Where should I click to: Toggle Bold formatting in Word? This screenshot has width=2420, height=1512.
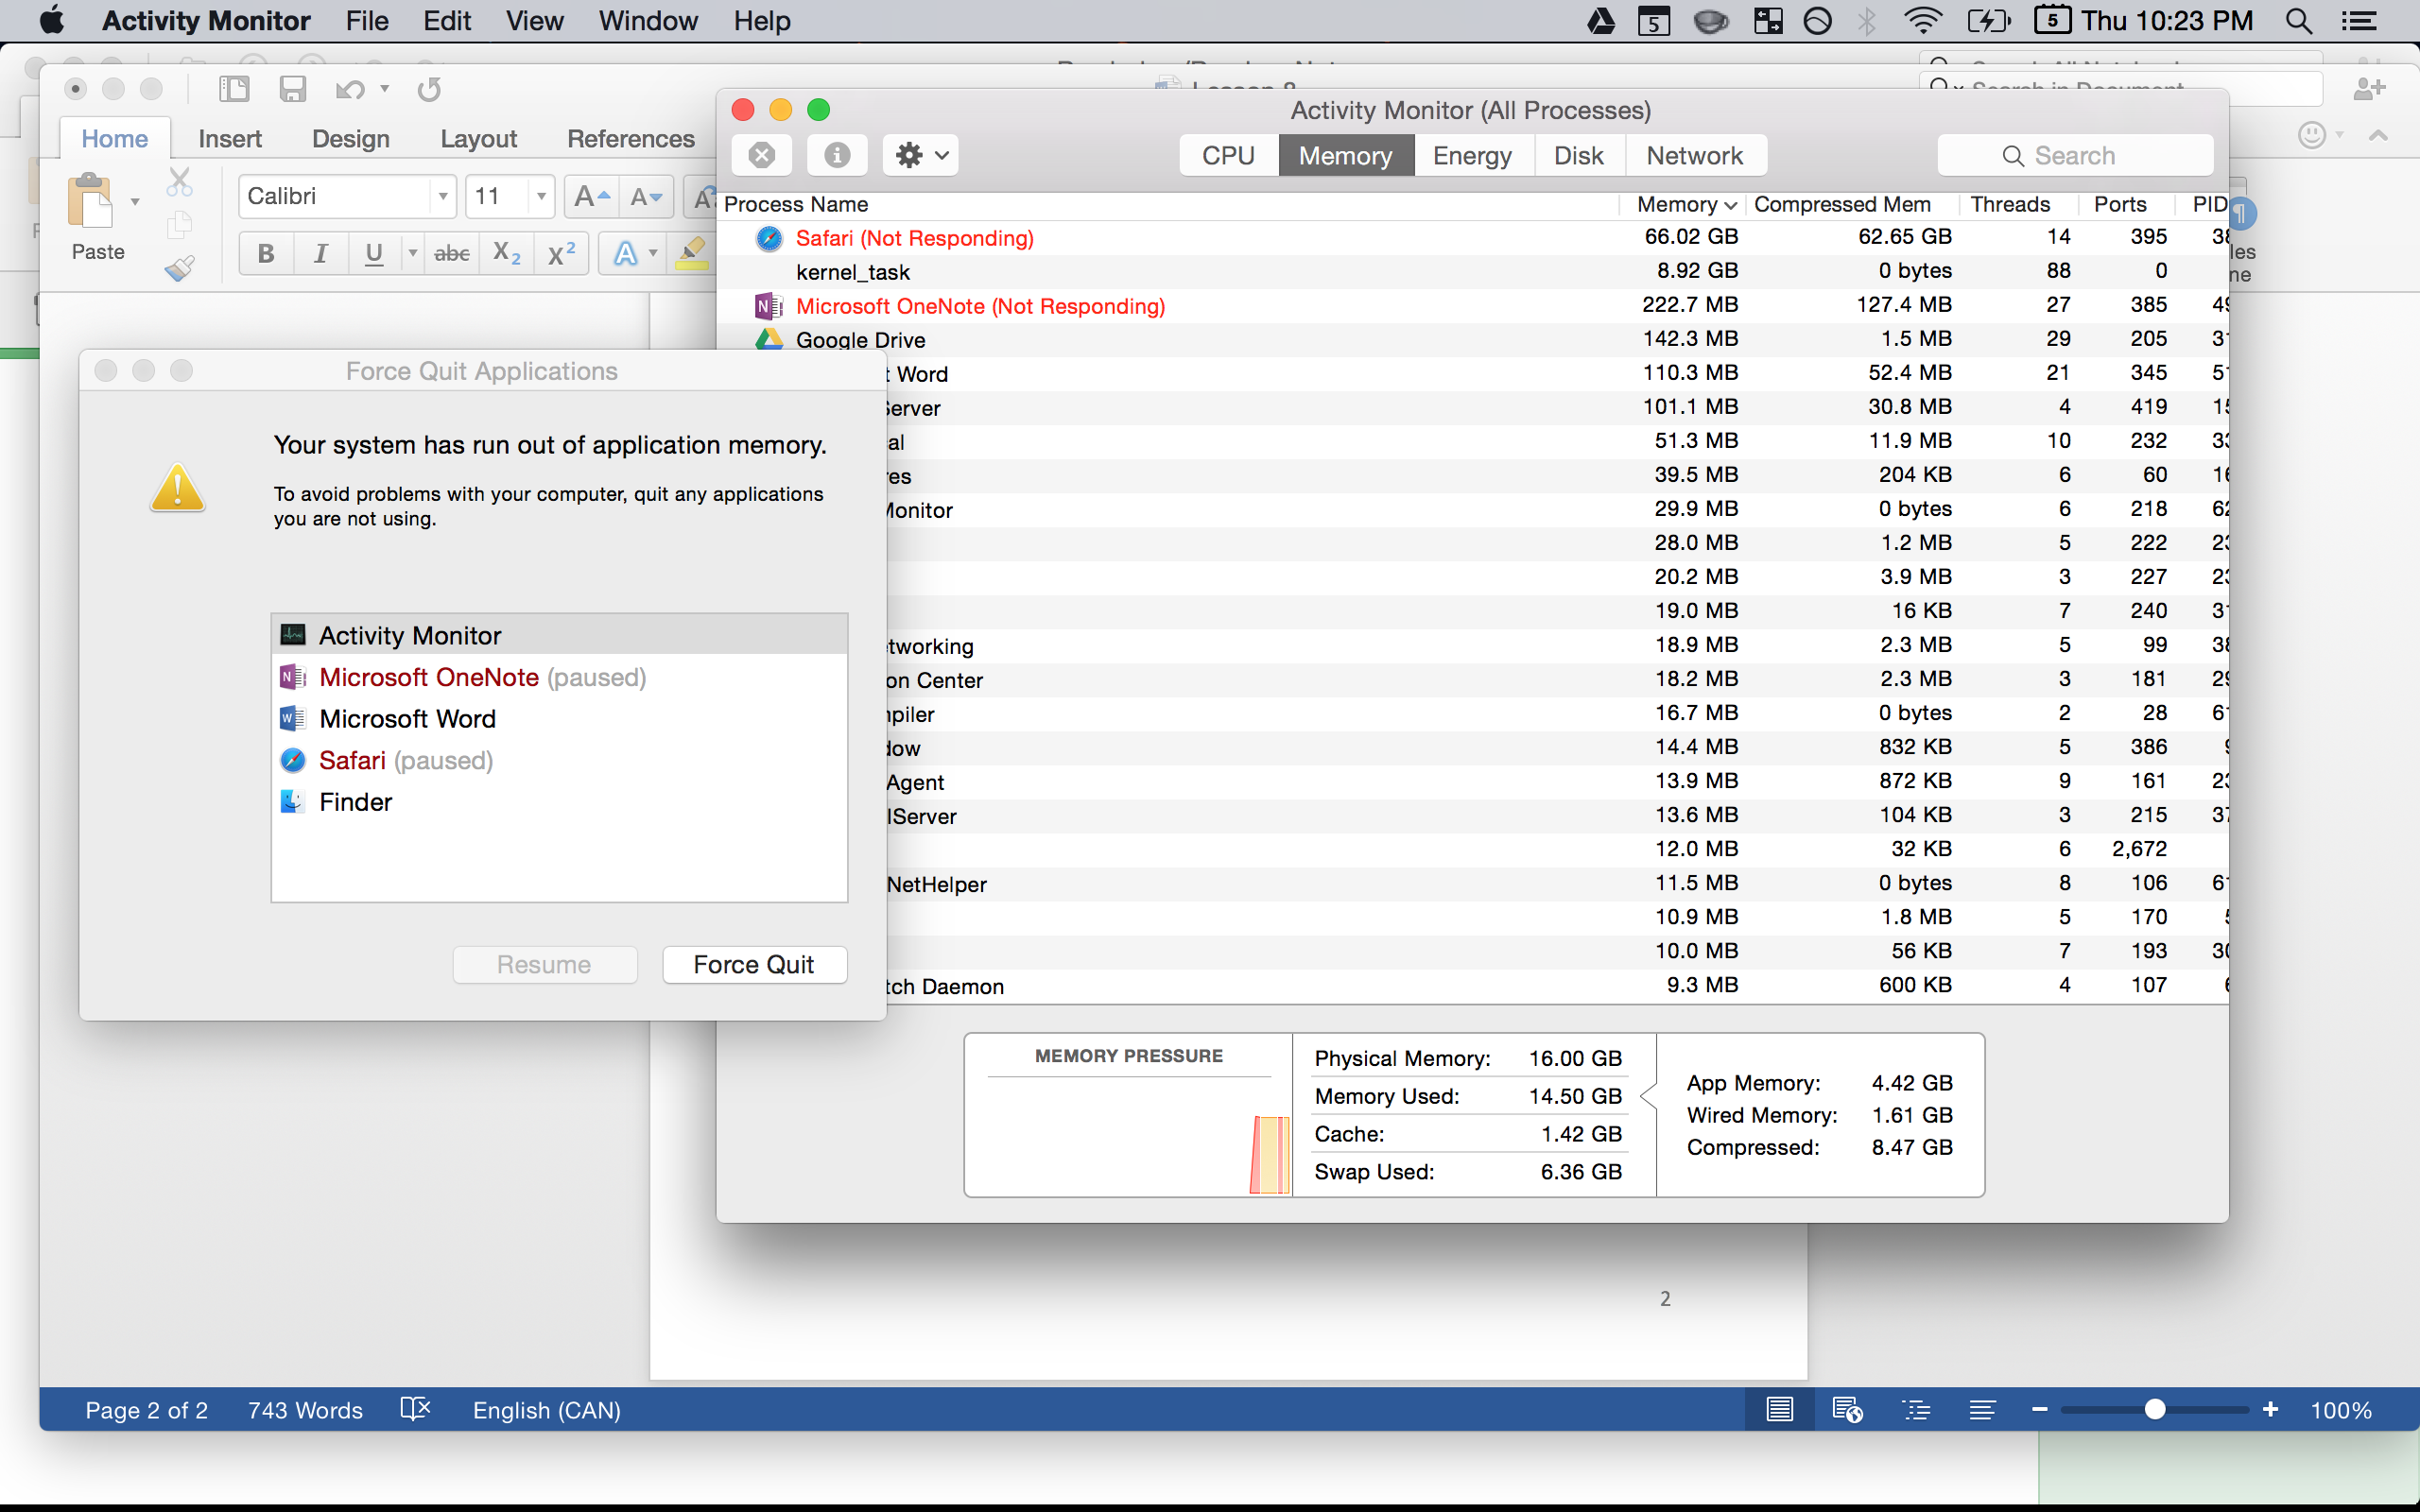tap(266, 253)
